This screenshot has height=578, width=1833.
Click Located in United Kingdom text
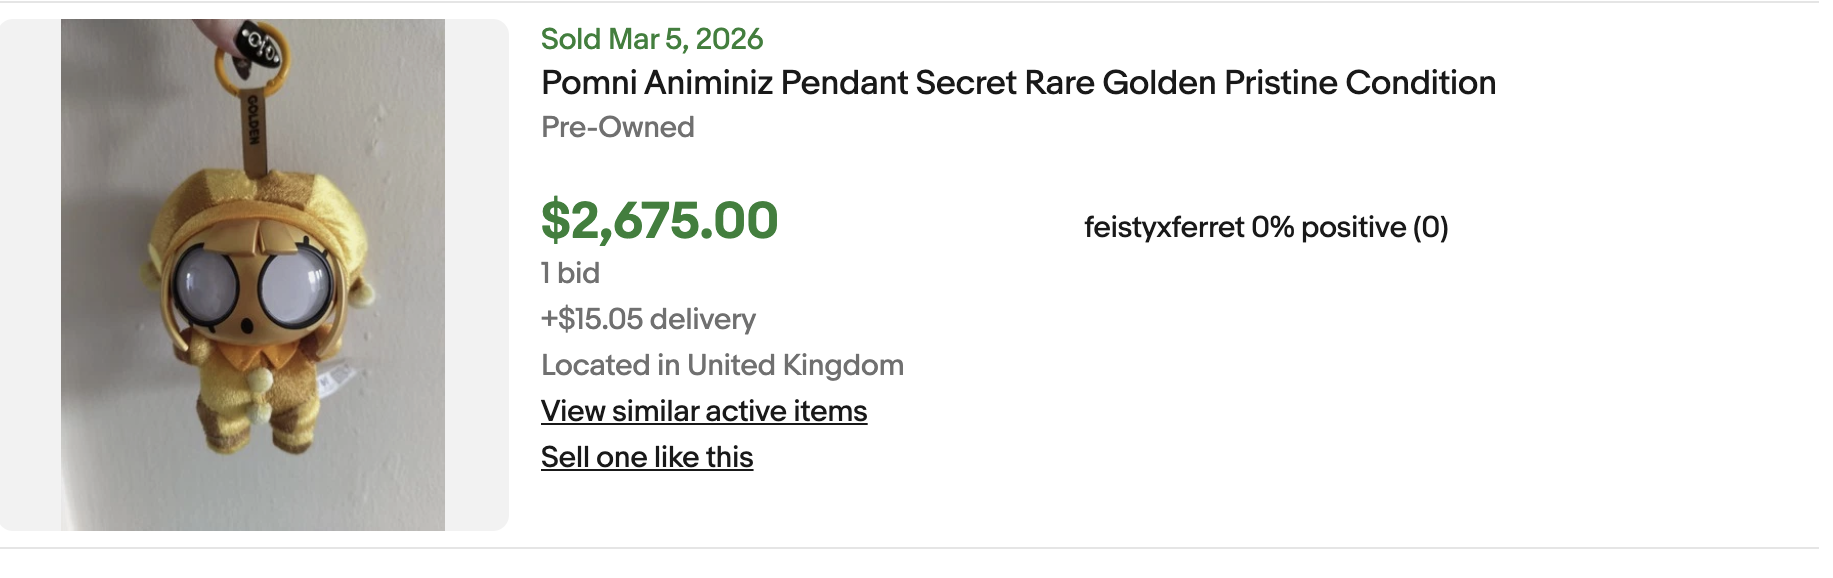(722, 365)
